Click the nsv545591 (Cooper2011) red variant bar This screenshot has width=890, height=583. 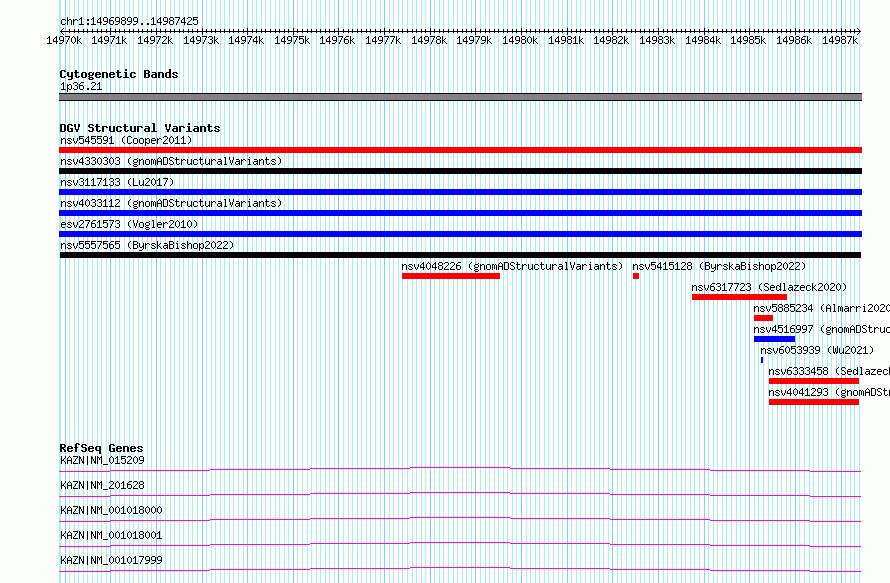click(460, 150)
